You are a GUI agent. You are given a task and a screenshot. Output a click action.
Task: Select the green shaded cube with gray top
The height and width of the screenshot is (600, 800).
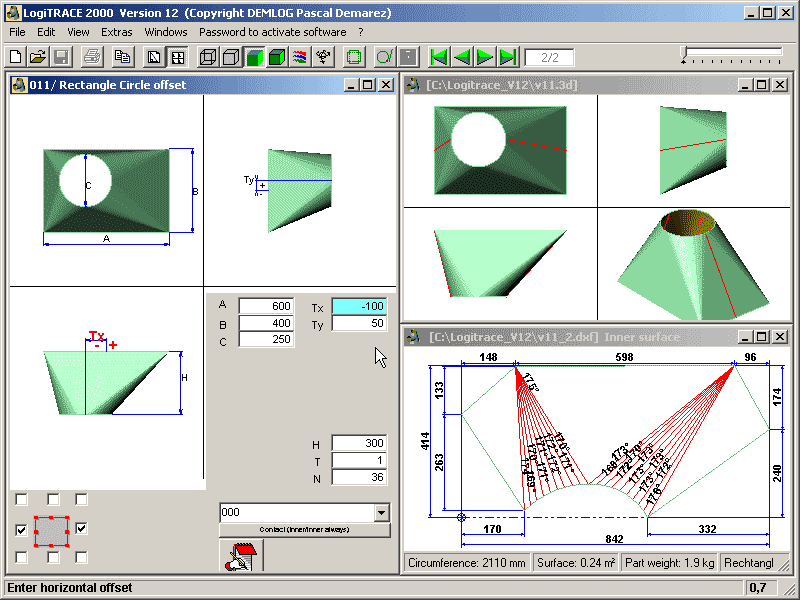pyautogui.click(x=254, y=57)
